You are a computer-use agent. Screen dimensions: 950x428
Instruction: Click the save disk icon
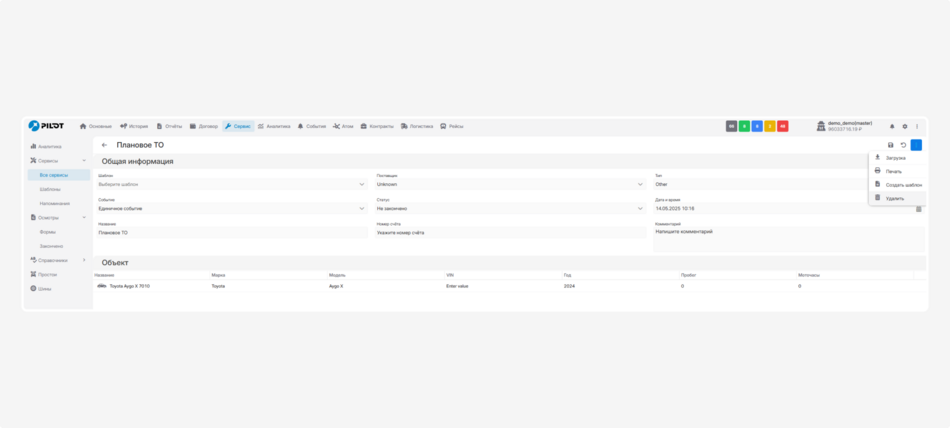point(891,145)
